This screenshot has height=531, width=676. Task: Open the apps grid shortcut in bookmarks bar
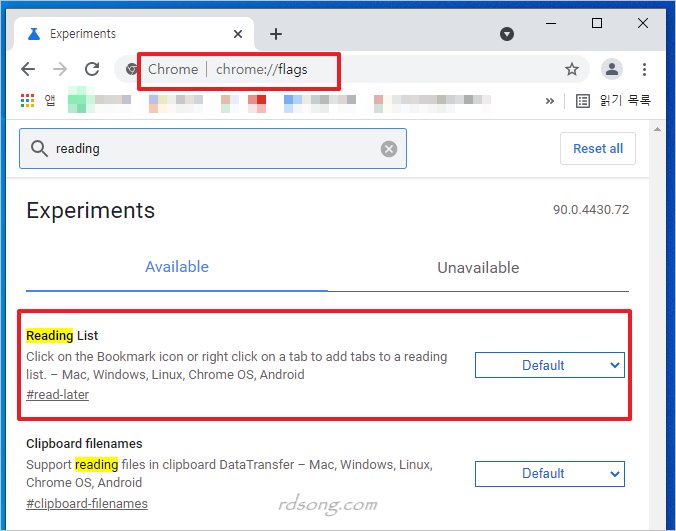pyautogui.click(x=29, y=100)
